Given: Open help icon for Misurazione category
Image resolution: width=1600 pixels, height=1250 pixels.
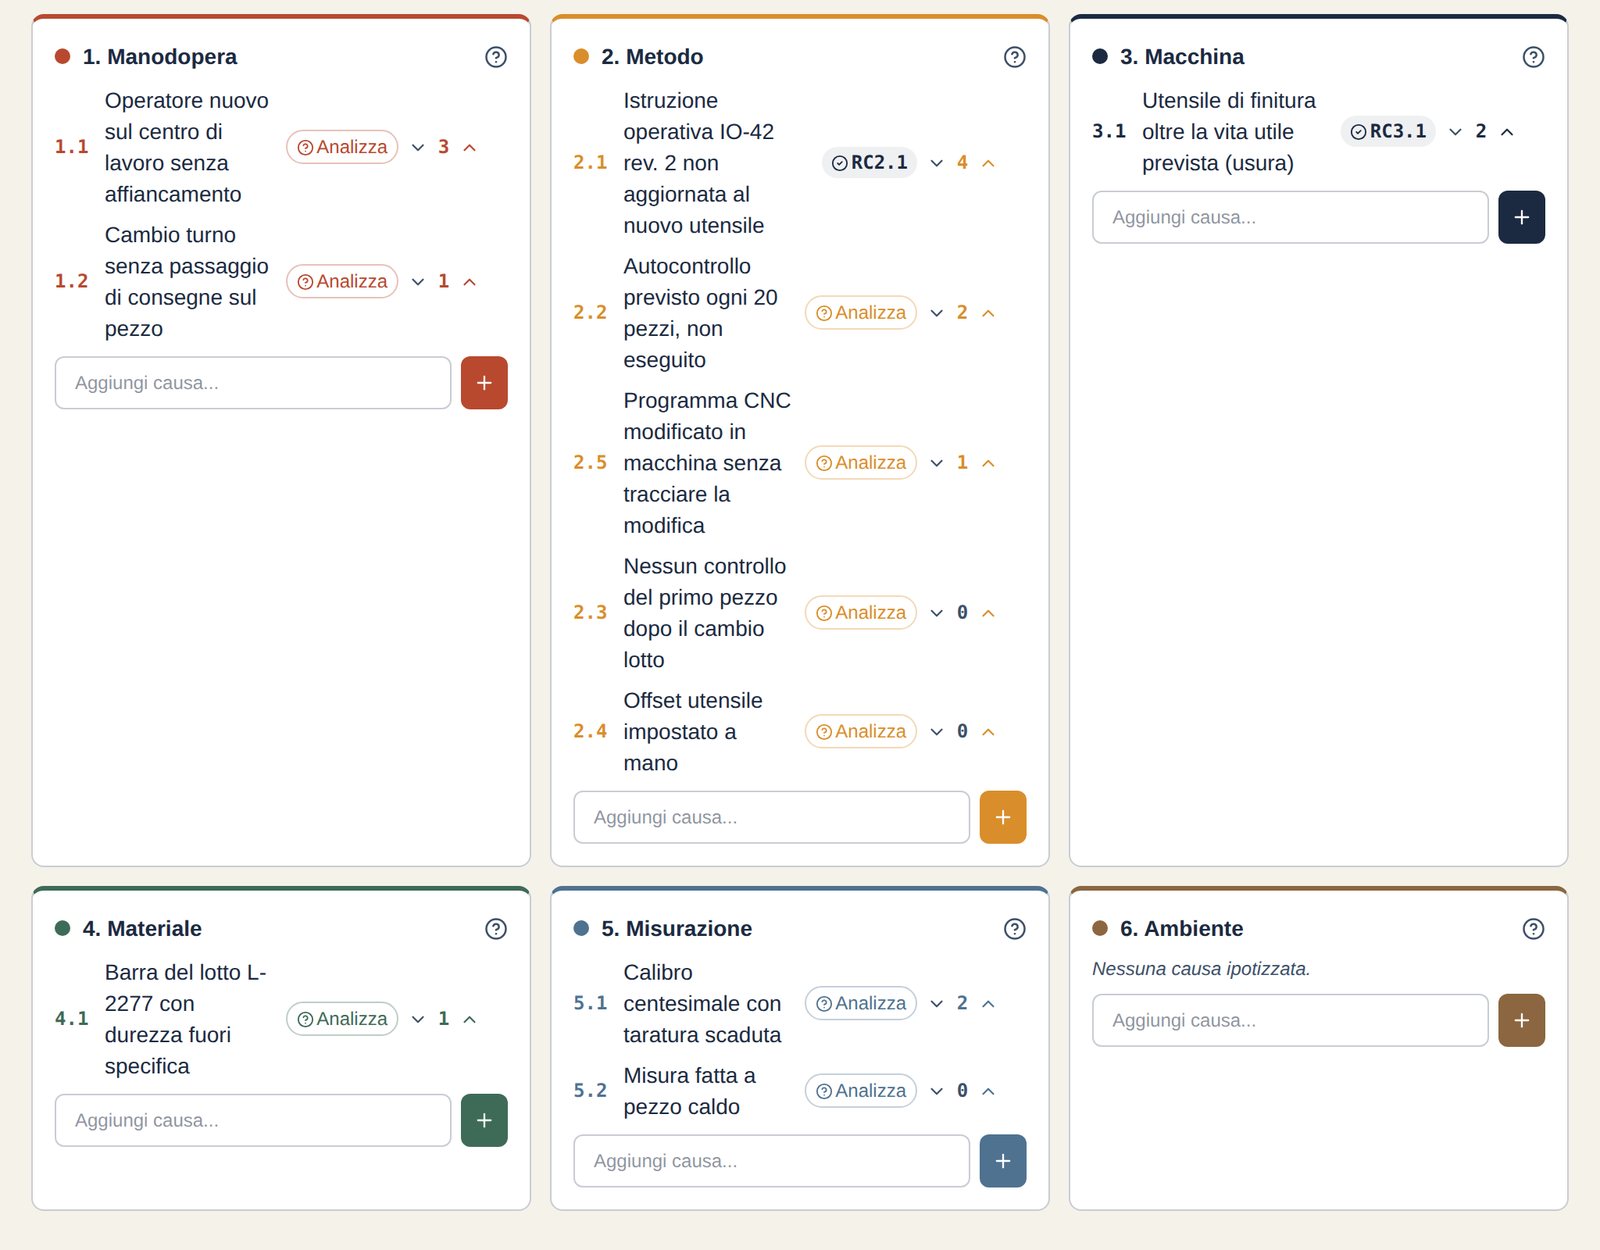Looking at the screenshot, I should point(1015,929).
